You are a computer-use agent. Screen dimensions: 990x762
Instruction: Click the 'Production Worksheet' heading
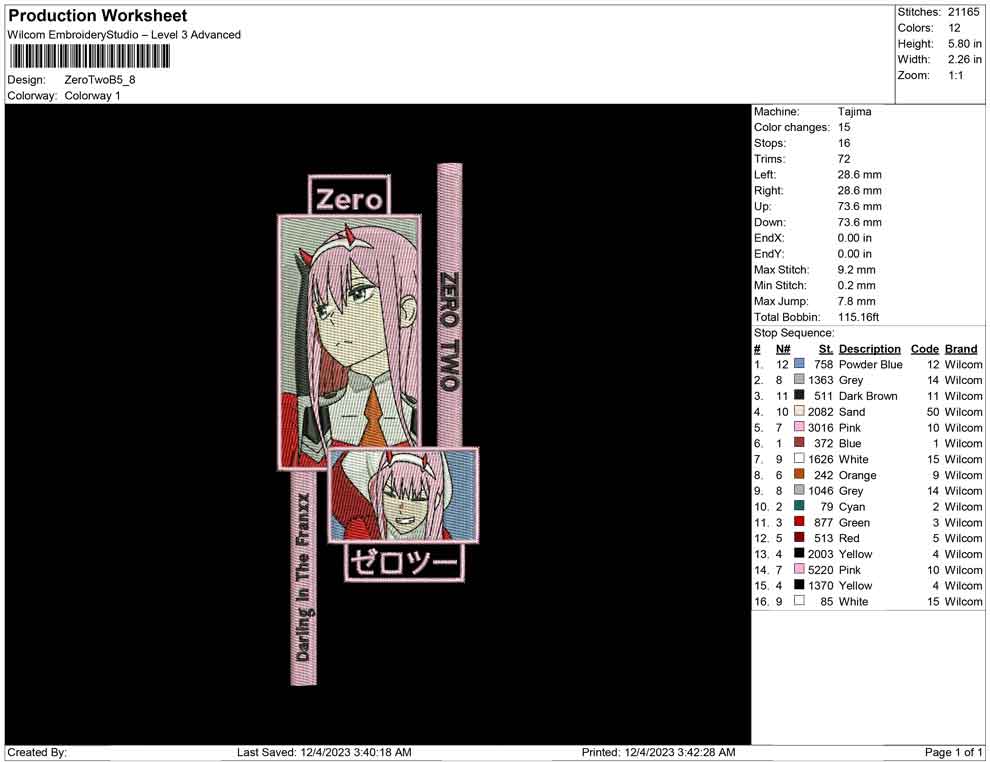click(x=98, y=16)
